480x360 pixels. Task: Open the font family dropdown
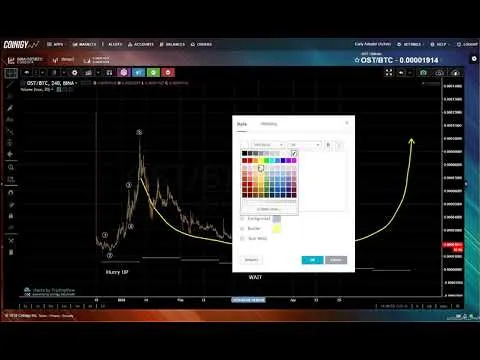(x=268, y=145)
